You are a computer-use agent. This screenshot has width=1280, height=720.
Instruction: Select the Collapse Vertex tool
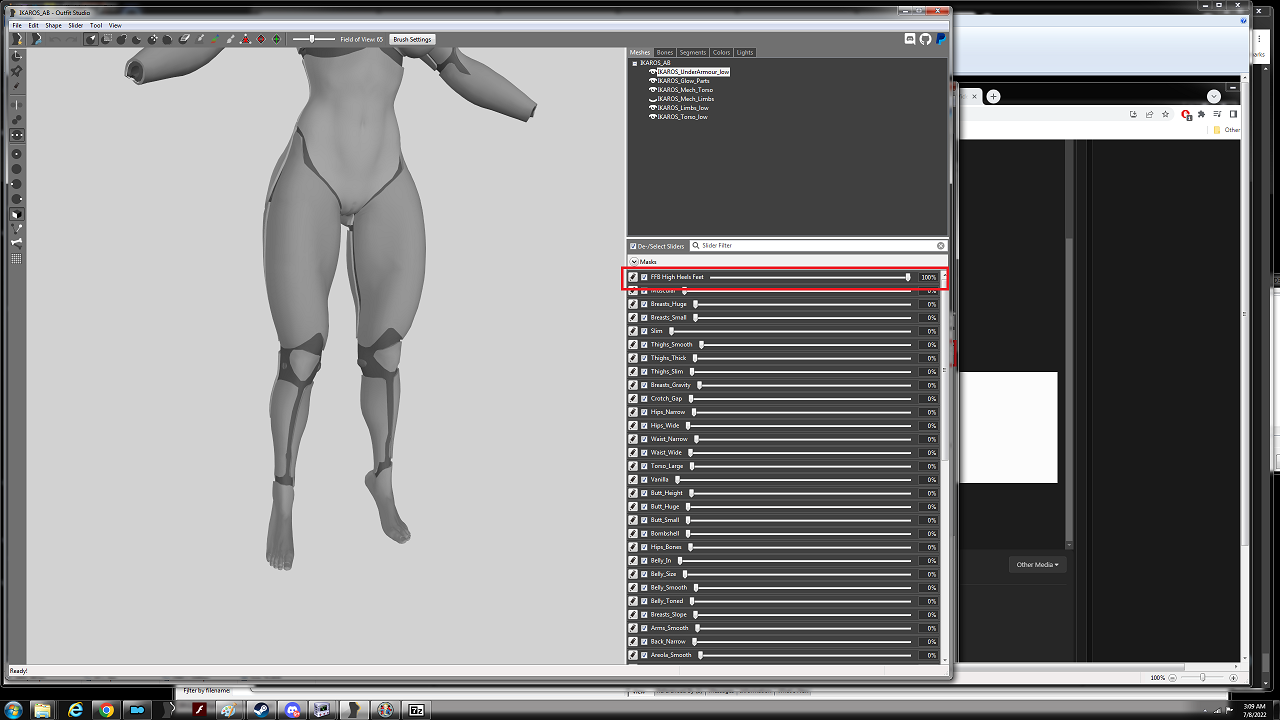pyautogui.click(x=245, y=39)
